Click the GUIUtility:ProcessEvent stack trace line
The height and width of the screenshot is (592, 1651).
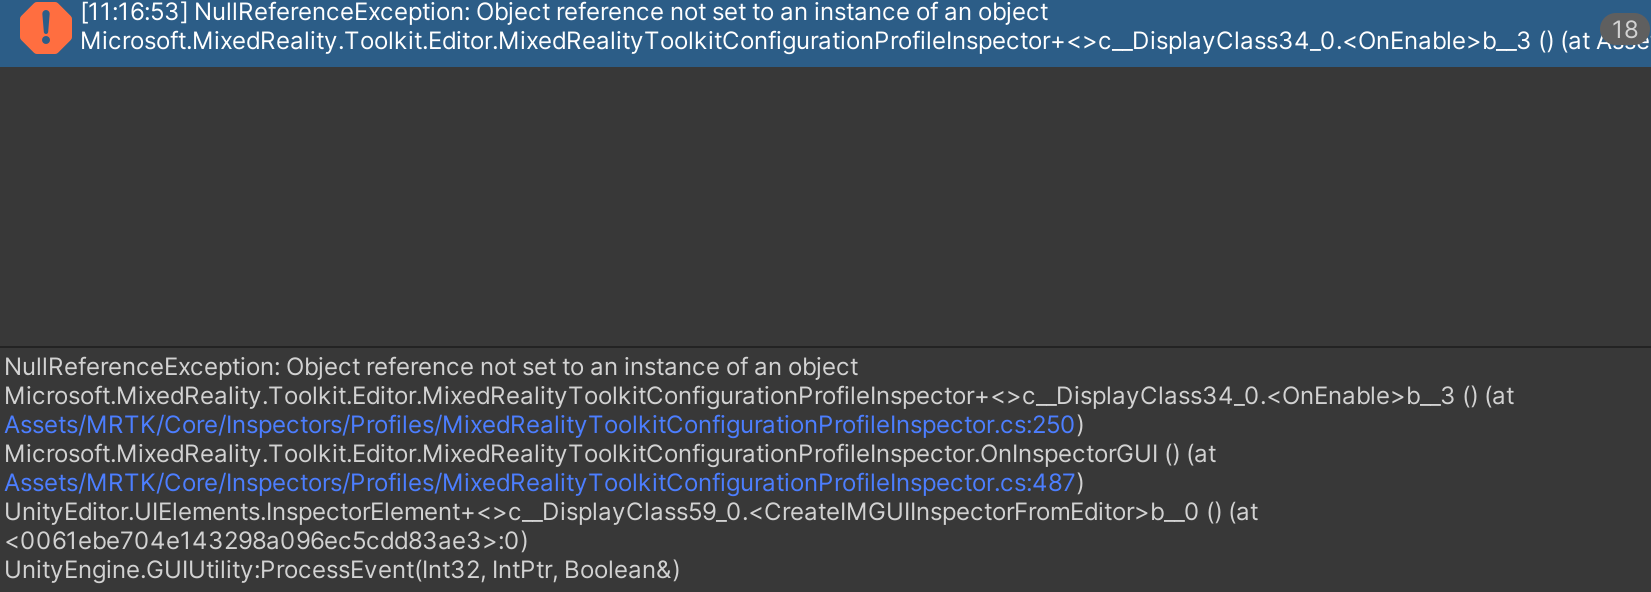pos(340,571)
